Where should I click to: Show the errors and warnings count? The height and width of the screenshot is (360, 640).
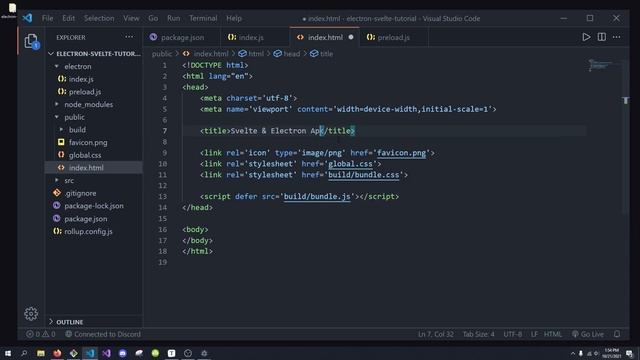point(41,334)
